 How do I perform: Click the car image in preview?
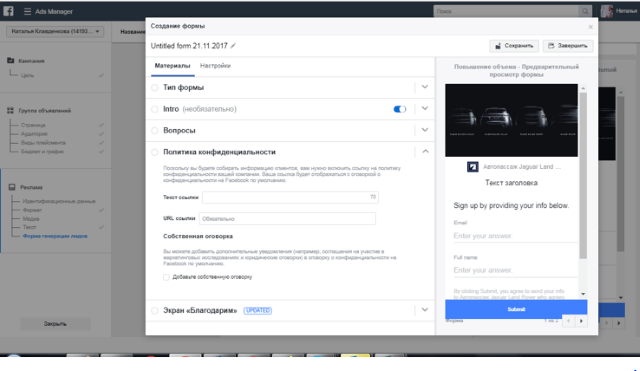pyautogui.click(x=511, y=120)
